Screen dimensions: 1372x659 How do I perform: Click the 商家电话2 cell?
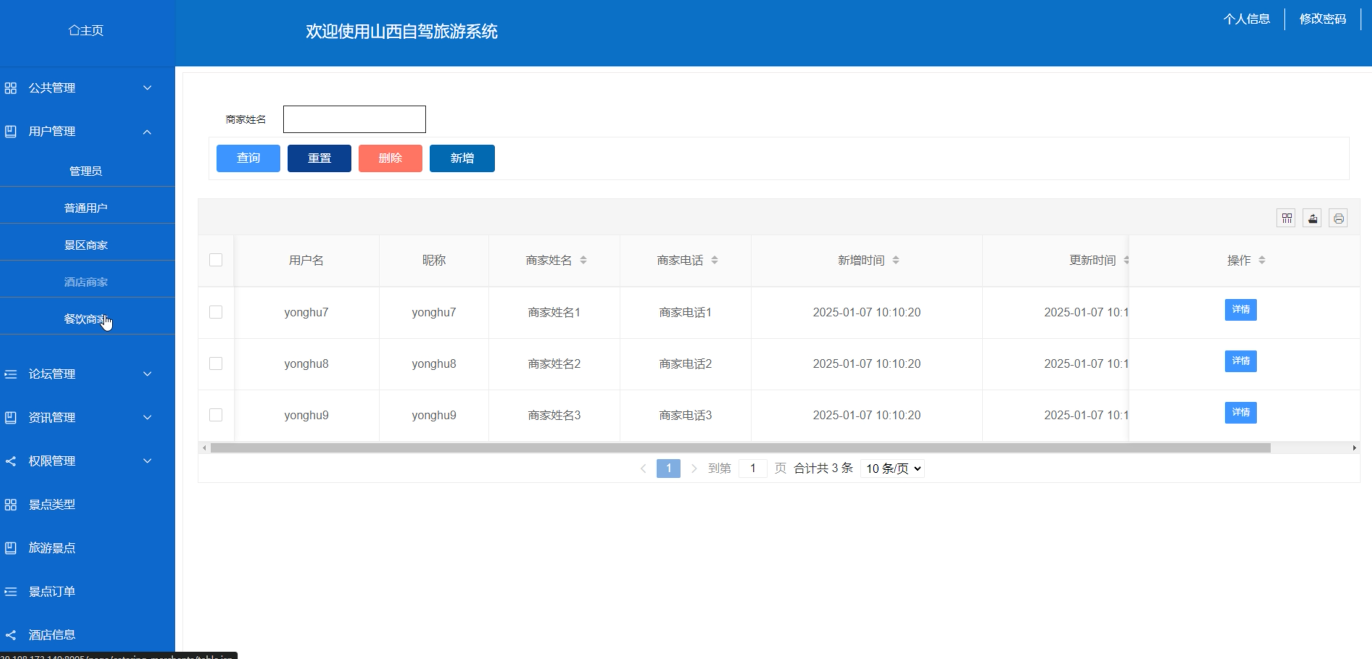pyautogui.click(x=685, y=364)
